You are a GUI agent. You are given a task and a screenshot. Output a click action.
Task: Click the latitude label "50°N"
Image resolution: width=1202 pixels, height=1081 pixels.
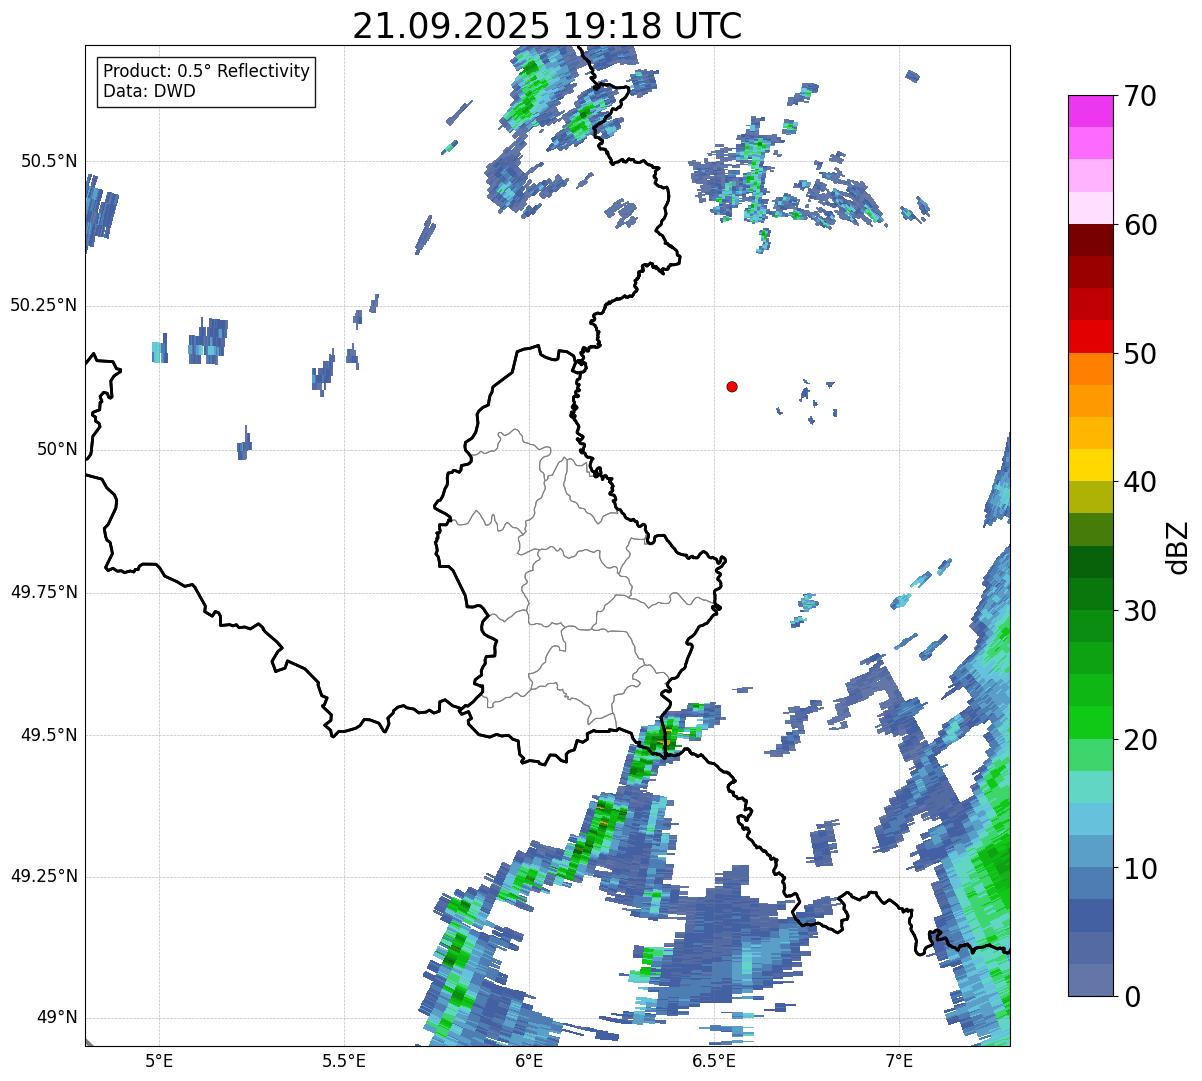[x=57, y=449]
